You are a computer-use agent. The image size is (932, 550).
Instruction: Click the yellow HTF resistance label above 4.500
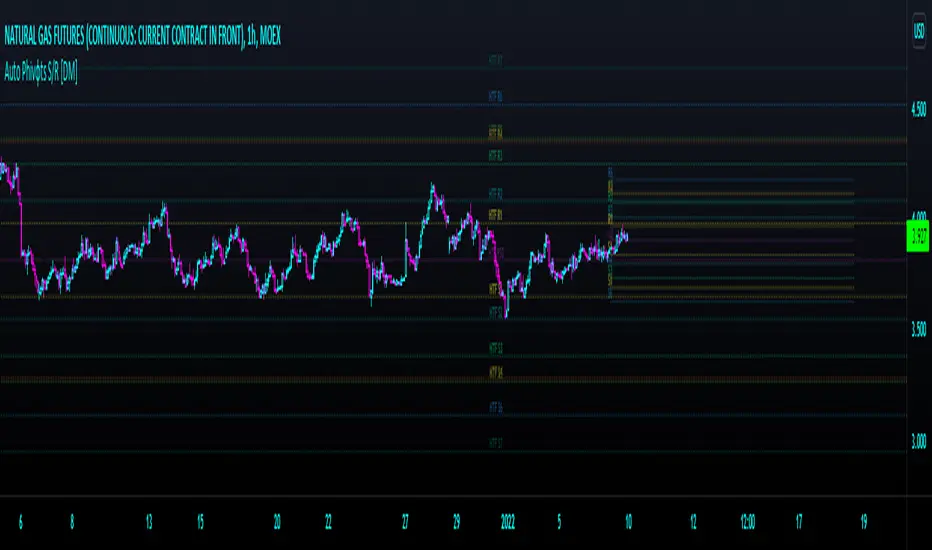point(496,132)
